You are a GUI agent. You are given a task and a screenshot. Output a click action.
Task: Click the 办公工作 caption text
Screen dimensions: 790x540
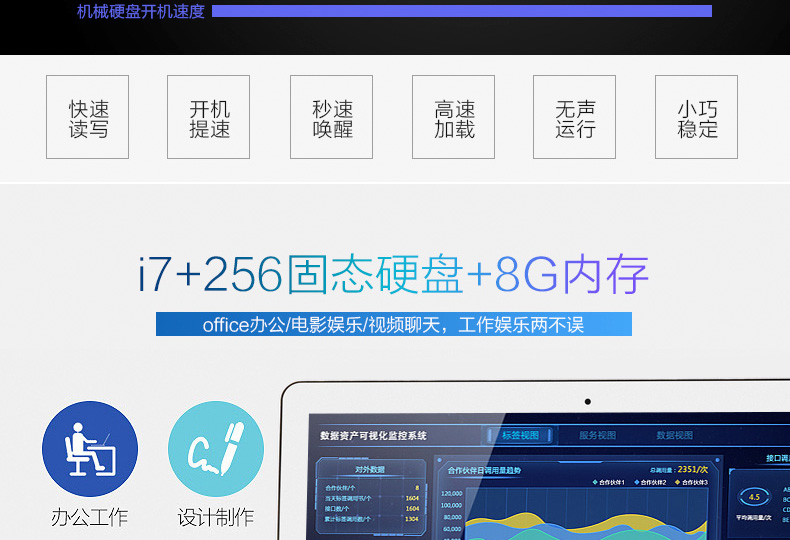tap(90, 517)
